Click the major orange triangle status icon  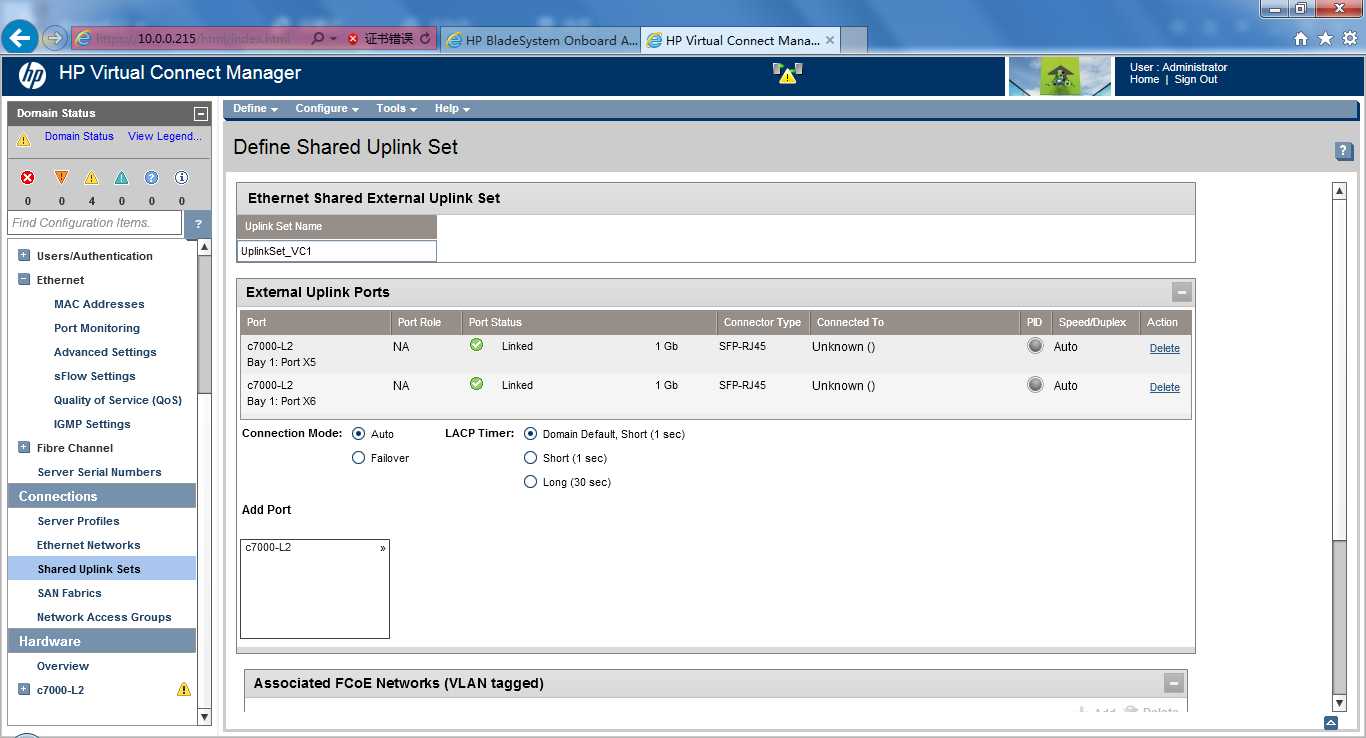(x=61, y=177)
